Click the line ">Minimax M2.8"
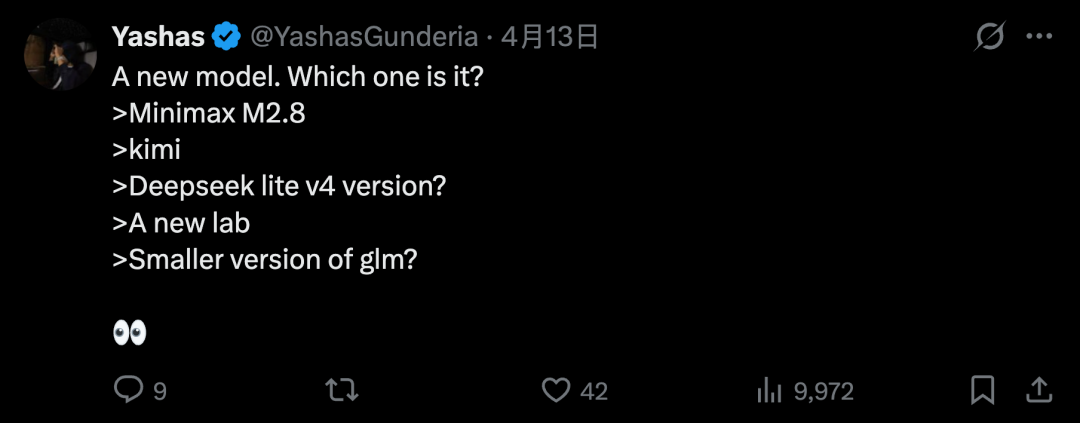Image resolution: width=1080 pixels, height=423 pixels. [209, 113]
